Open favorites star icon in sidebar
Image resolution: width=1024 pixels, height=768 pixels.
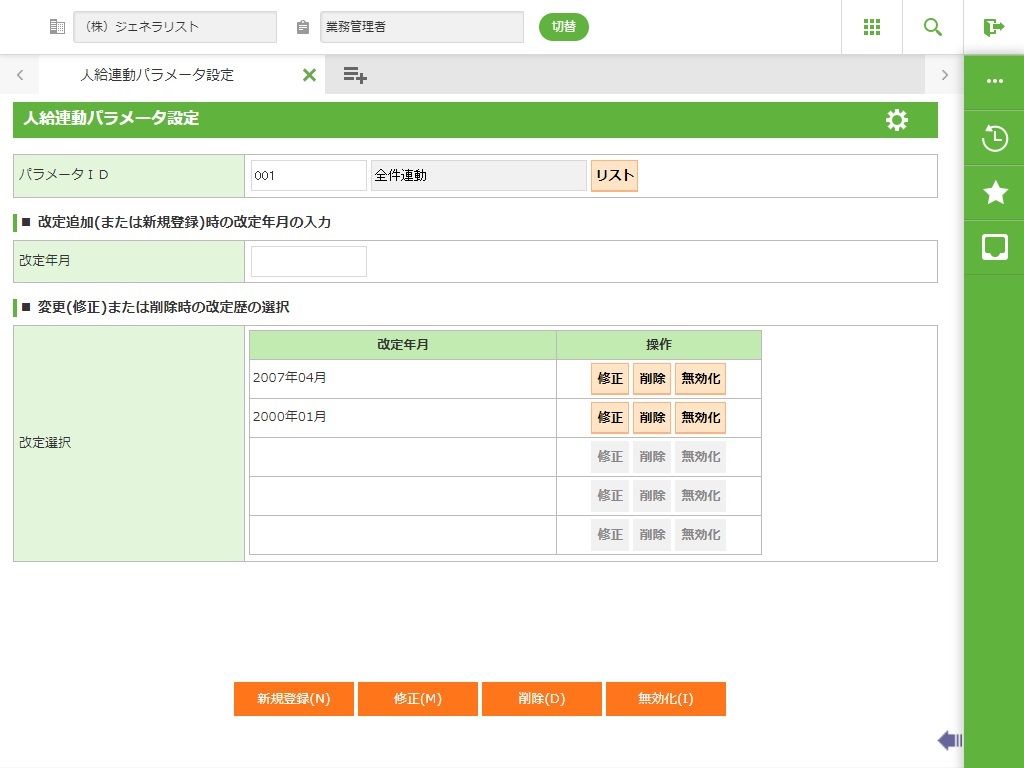pos(994,193)
